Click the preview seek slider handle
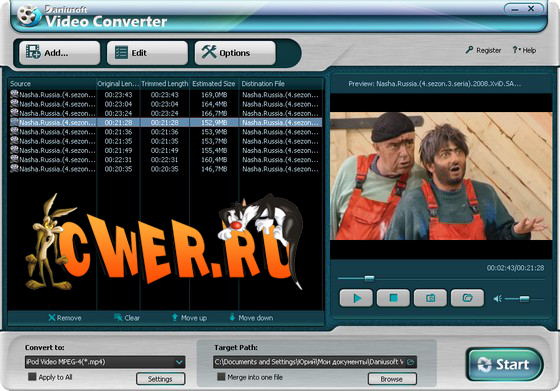The height and width of the screenshot is (391, 560). coord(369,279)
